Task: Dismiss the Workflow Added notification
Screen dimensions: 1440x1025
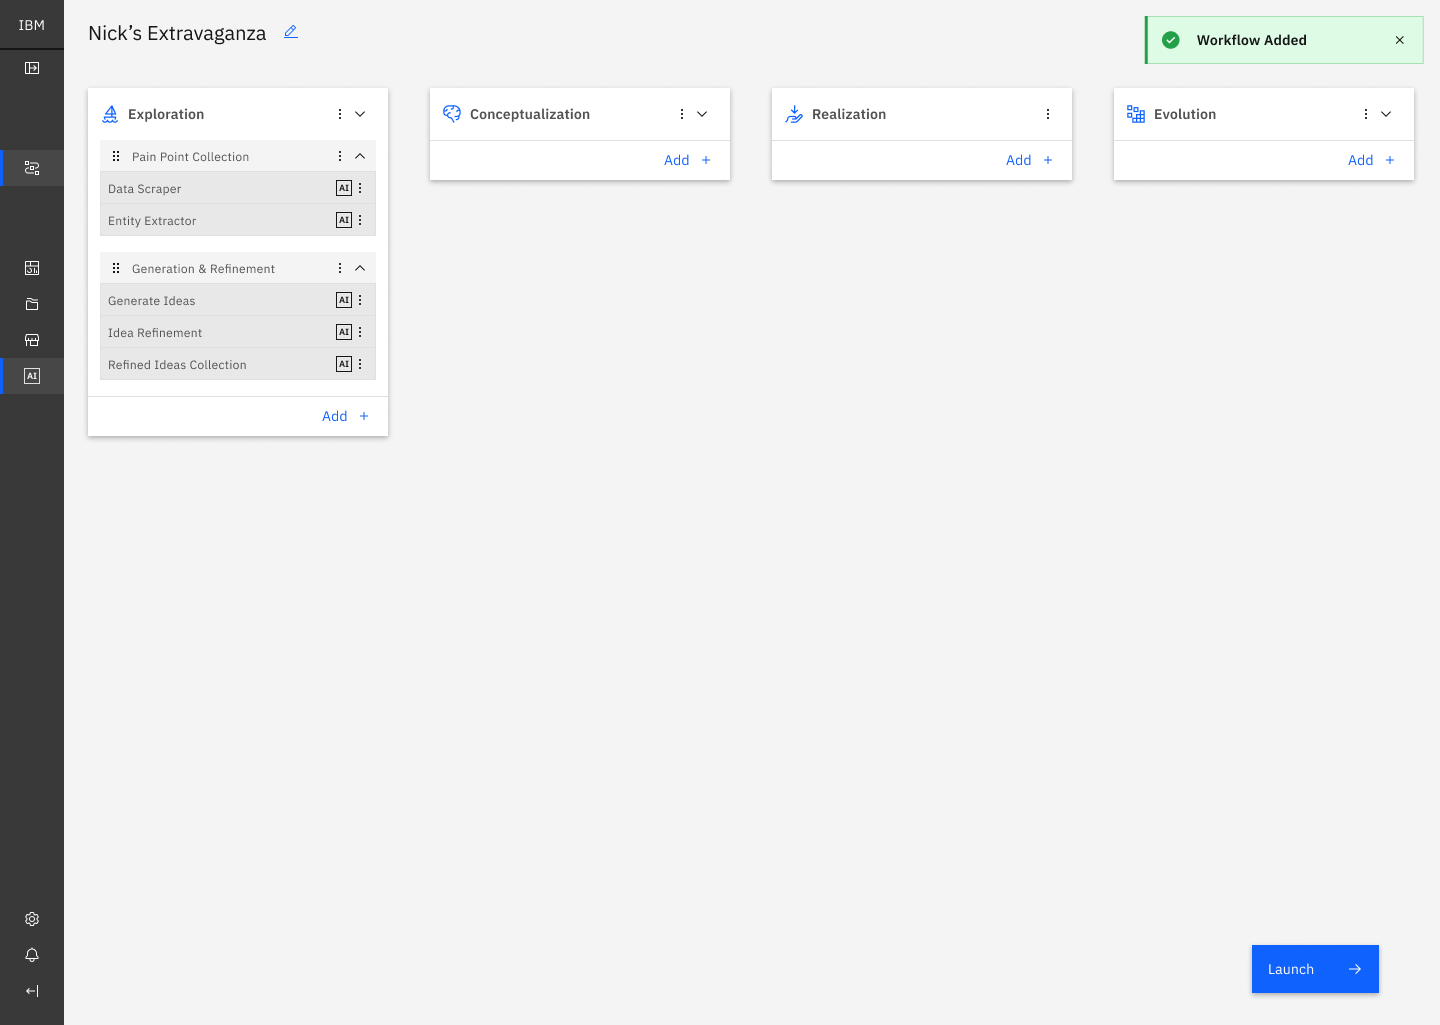Action: pos(1399,40)
